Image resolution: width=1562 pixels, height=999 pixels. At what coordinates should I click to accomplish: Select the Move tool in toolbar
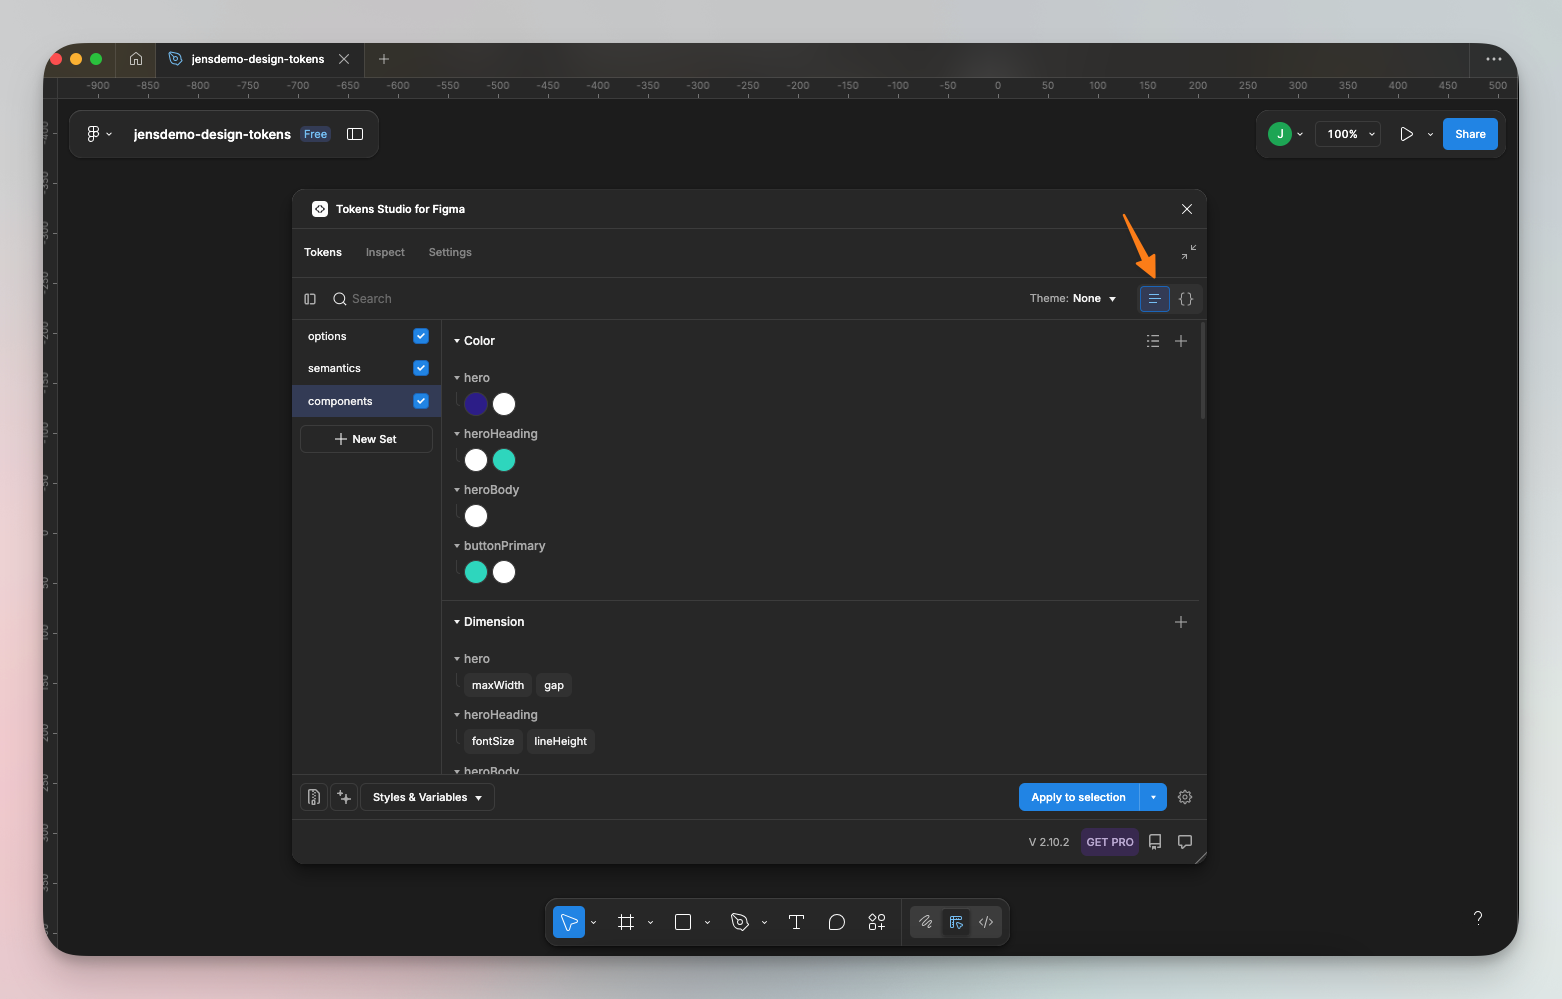coord(569,922)
